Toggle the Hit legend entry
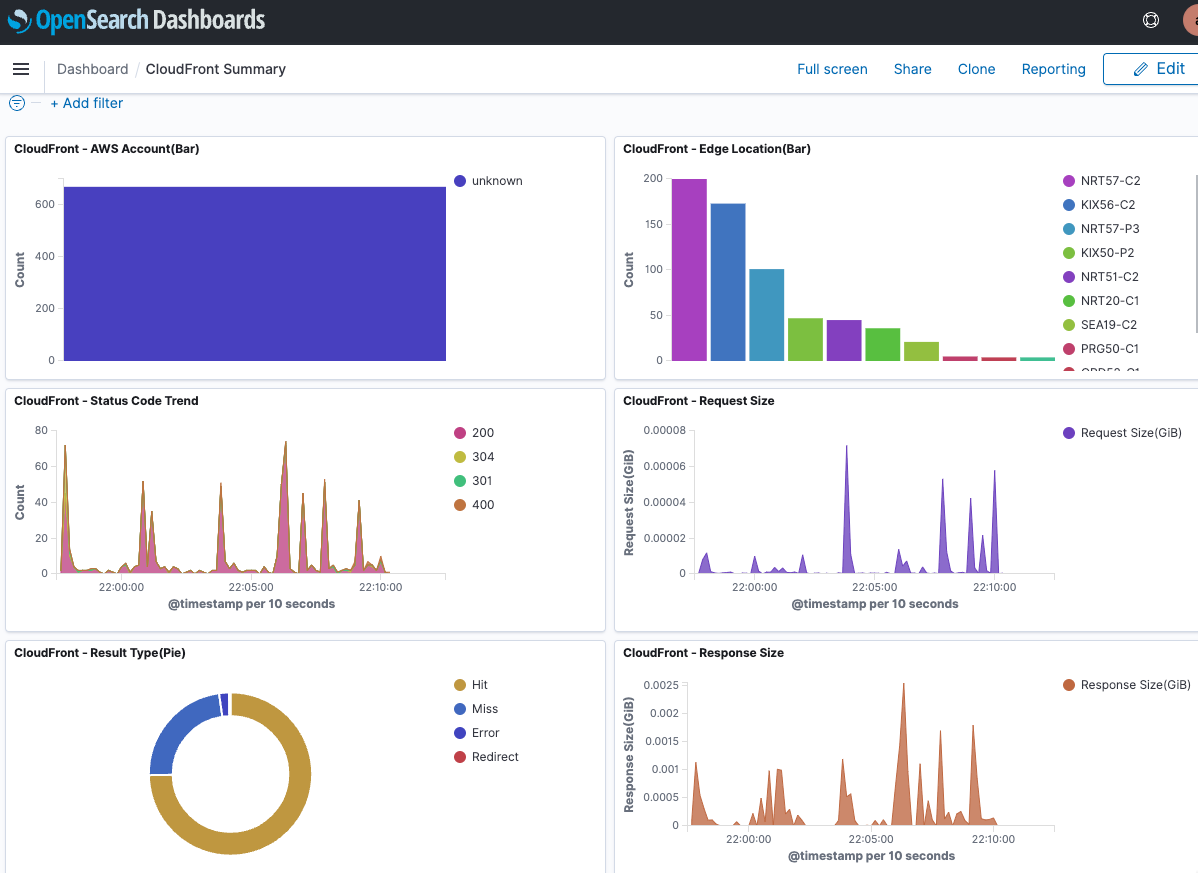Image resolution: width=1198 pixels, height=873 pixels. coord(471,685)
